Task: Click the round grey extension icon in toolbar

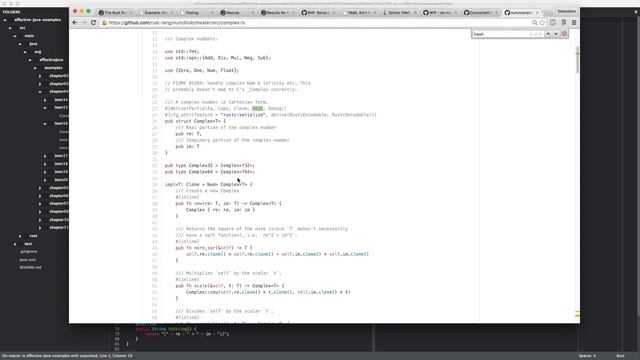Action: click(x=553, y=23)
